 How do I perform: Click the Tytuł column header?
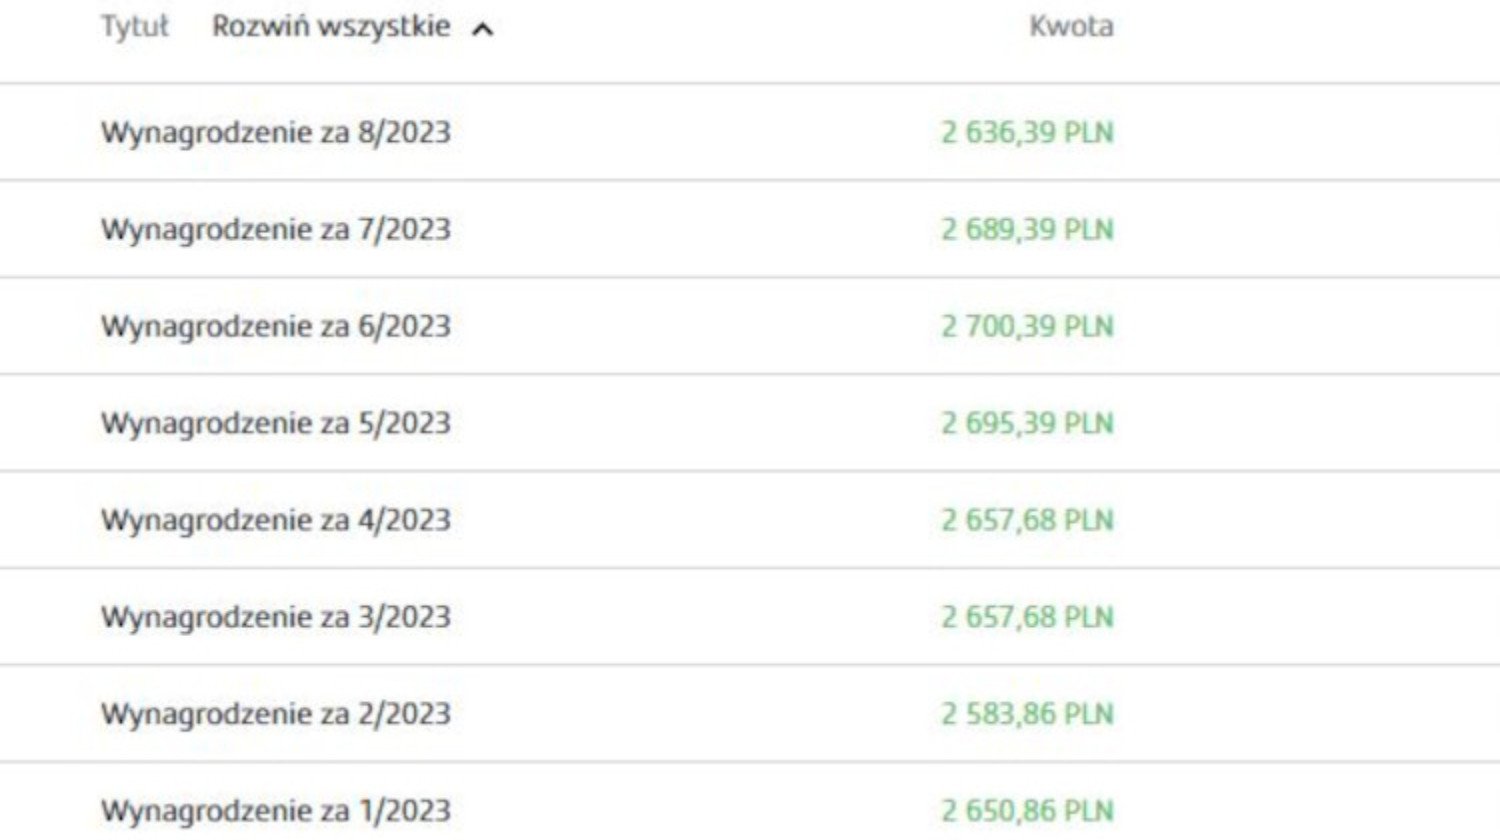pyautogui.click(x=135, y=27)
